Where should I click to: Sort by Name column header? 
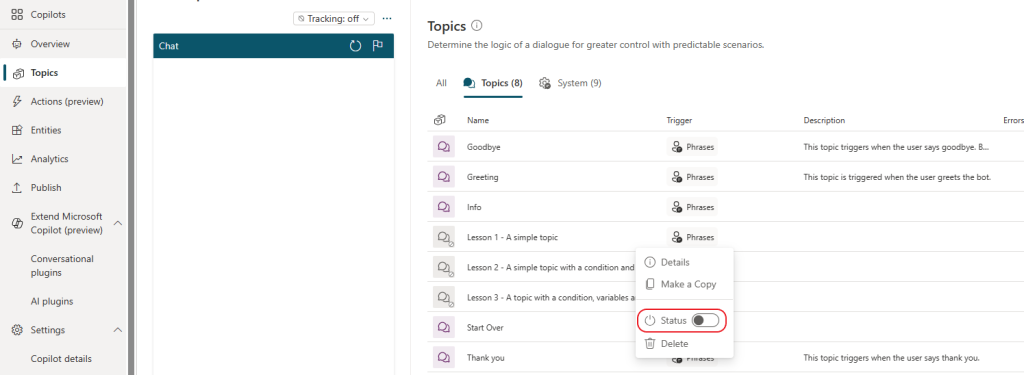click(478, 120)
